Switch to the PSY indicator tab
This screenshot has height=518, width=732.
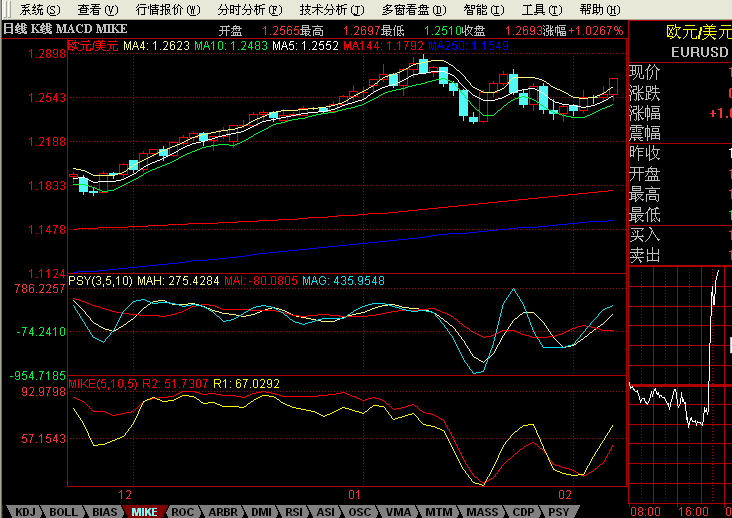coord(559,512)
